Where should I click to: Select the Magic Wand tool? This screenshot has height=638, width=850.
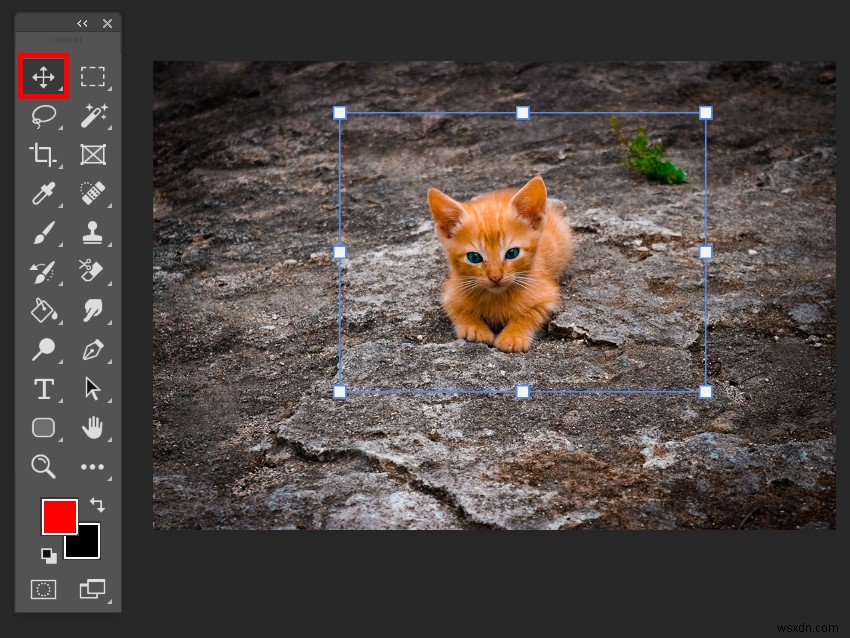point(93,116)
